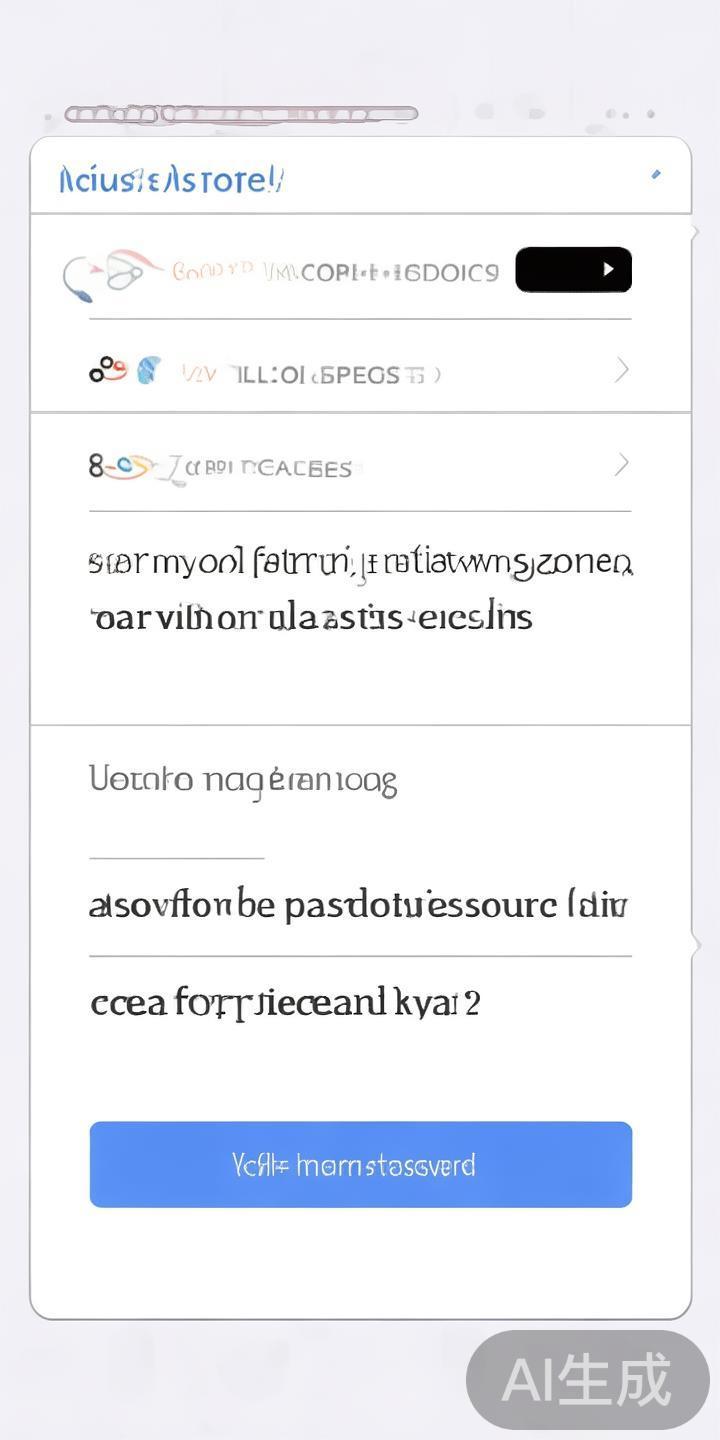This screenshot has width=720, height=1440.
Task: Select the header title in blue text
Action: 171,181
